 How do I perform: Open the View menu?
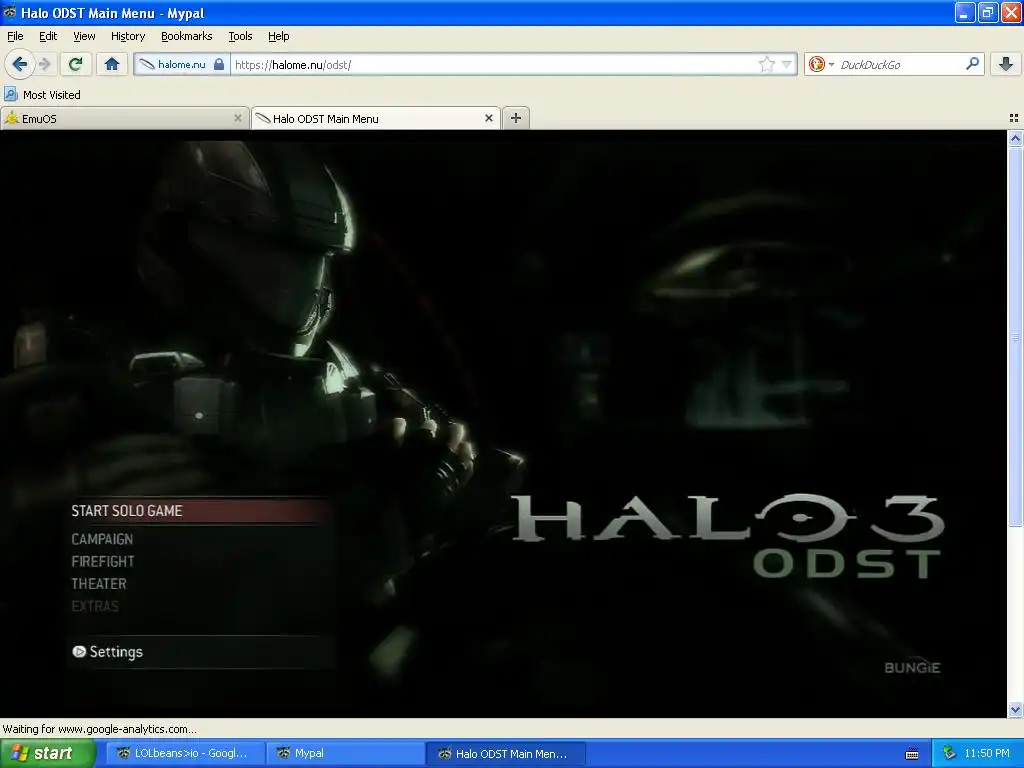(84, 36)
